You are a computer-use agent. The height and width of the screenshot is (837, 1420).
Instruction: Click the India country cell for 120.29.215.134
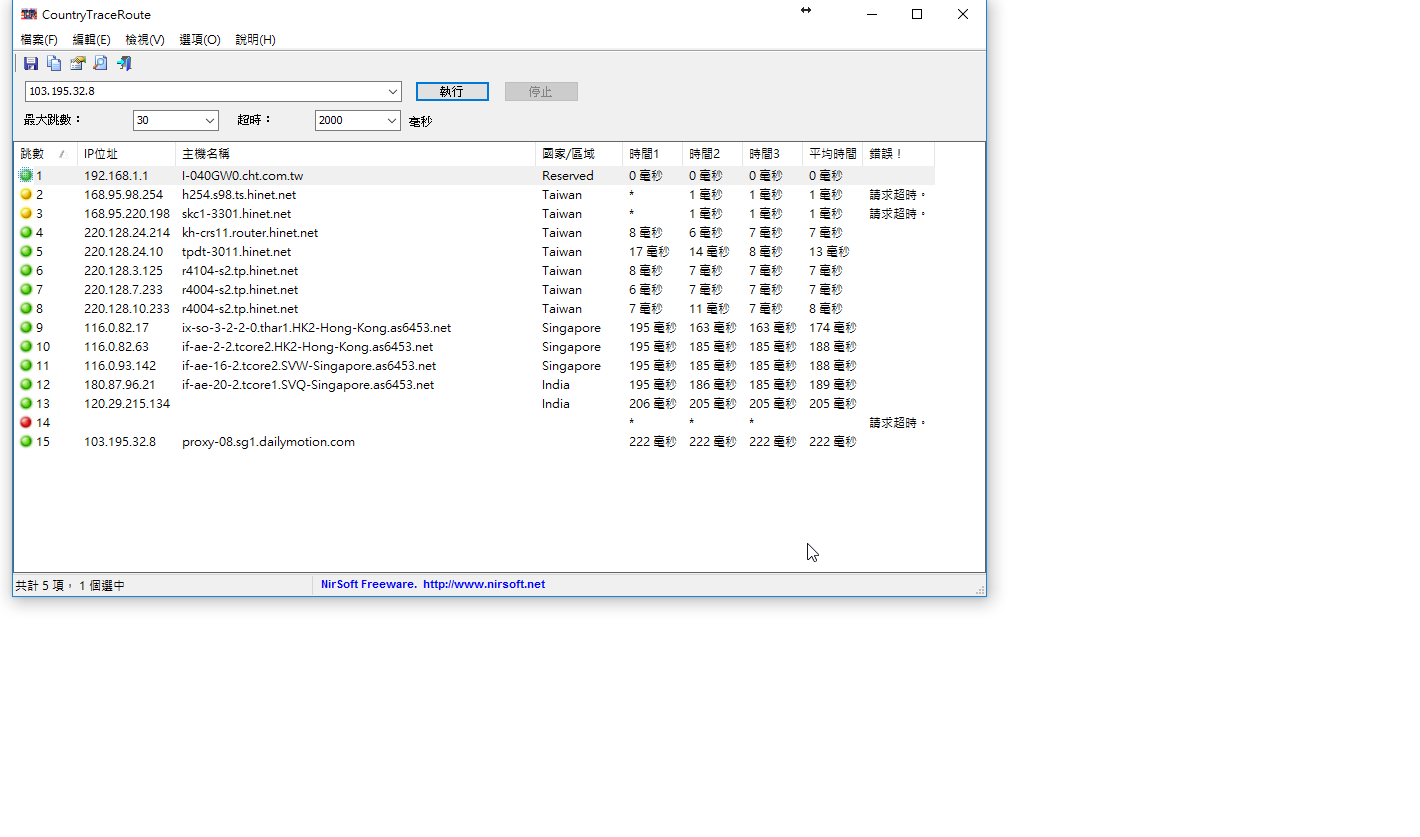[556, 404]
